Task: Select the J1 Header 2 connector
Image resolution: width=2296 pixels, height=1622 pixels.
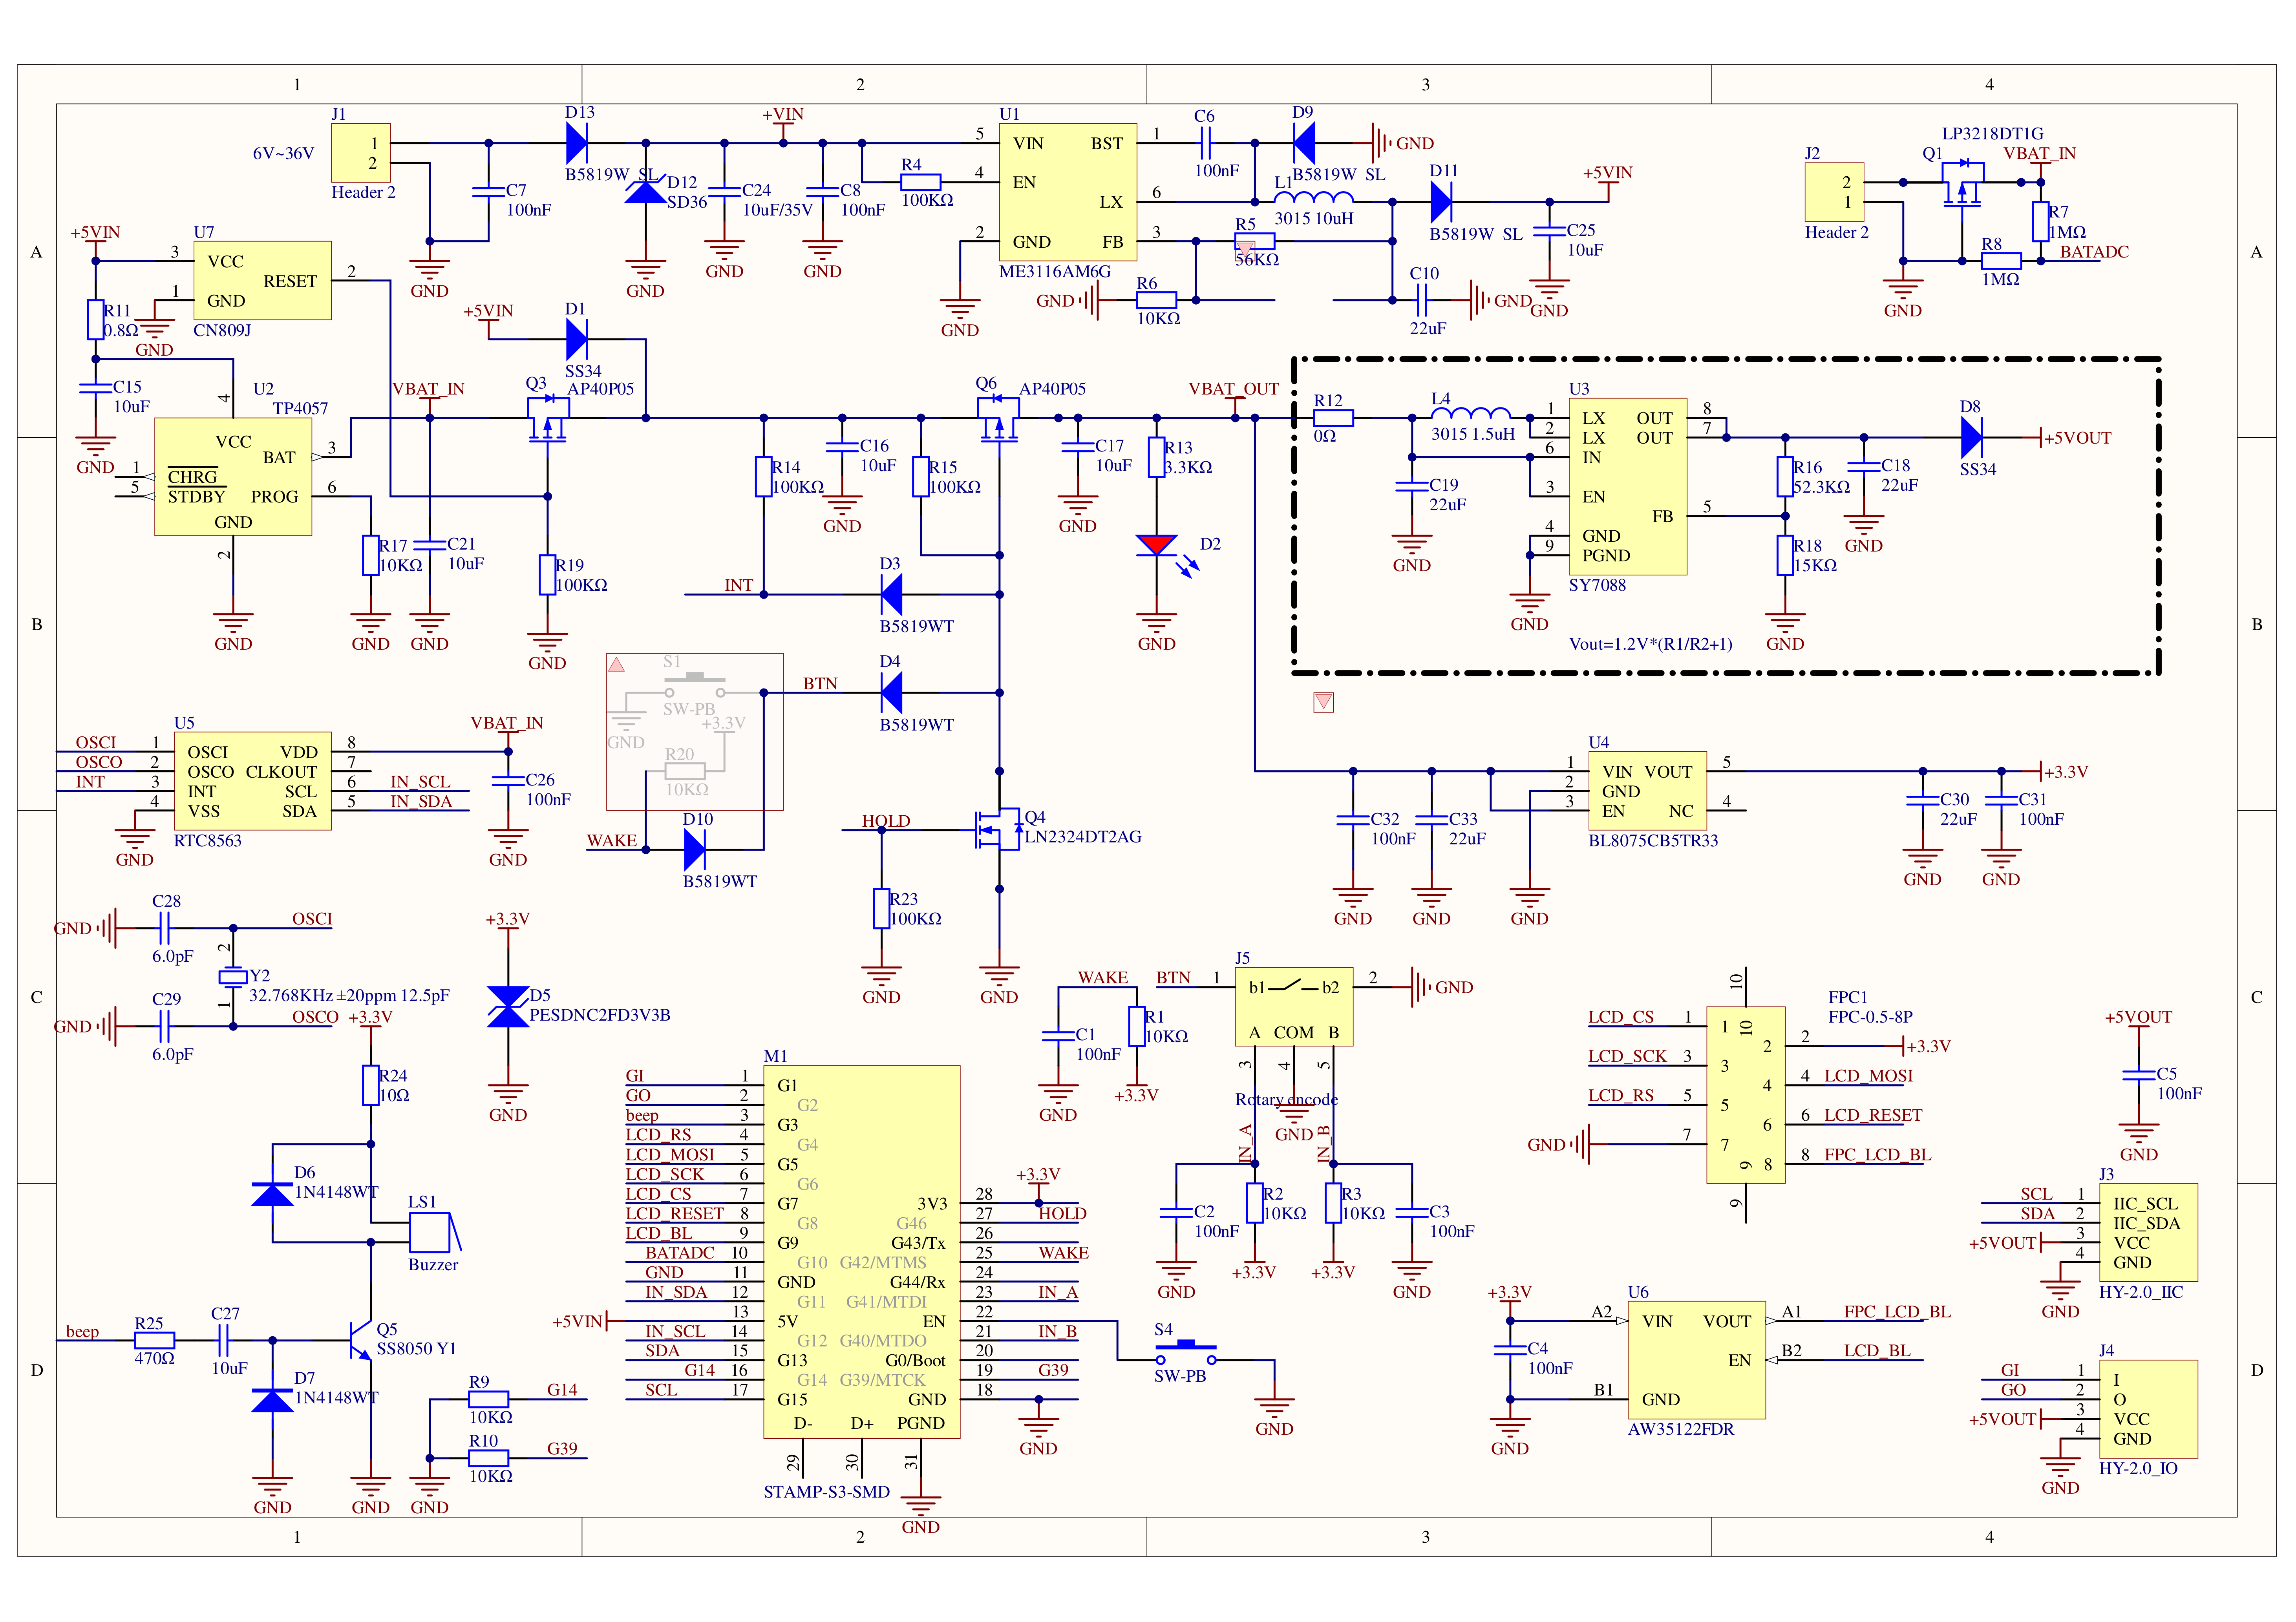Action: [x=361, y=153]
